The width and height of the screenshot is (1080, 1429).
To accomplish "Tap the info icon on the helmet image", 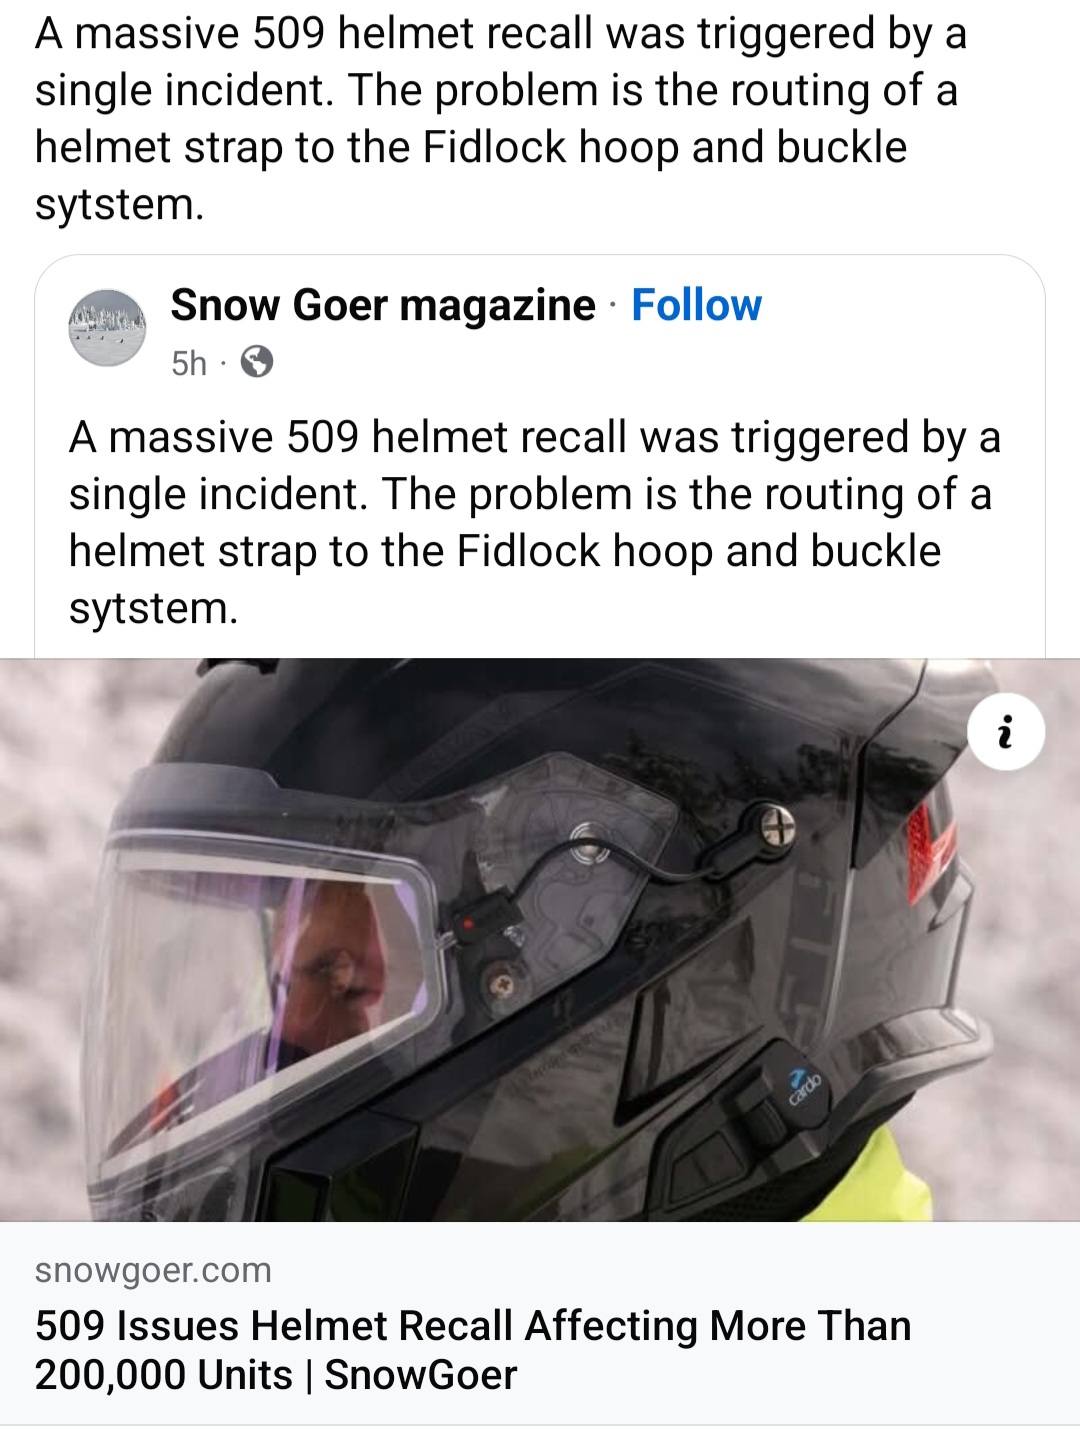I will 1006,734.
